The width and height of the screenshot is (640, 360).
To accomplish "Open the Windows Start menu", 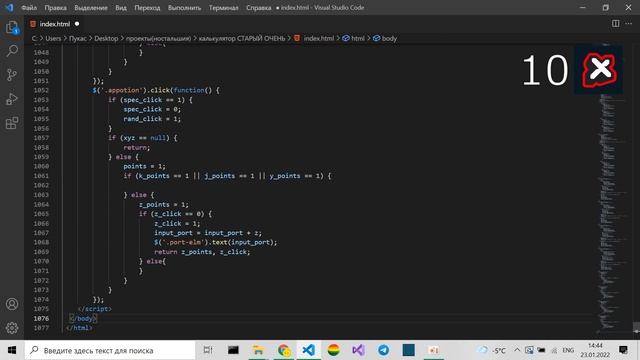I will pyautogui.click(x=12, y=350).
